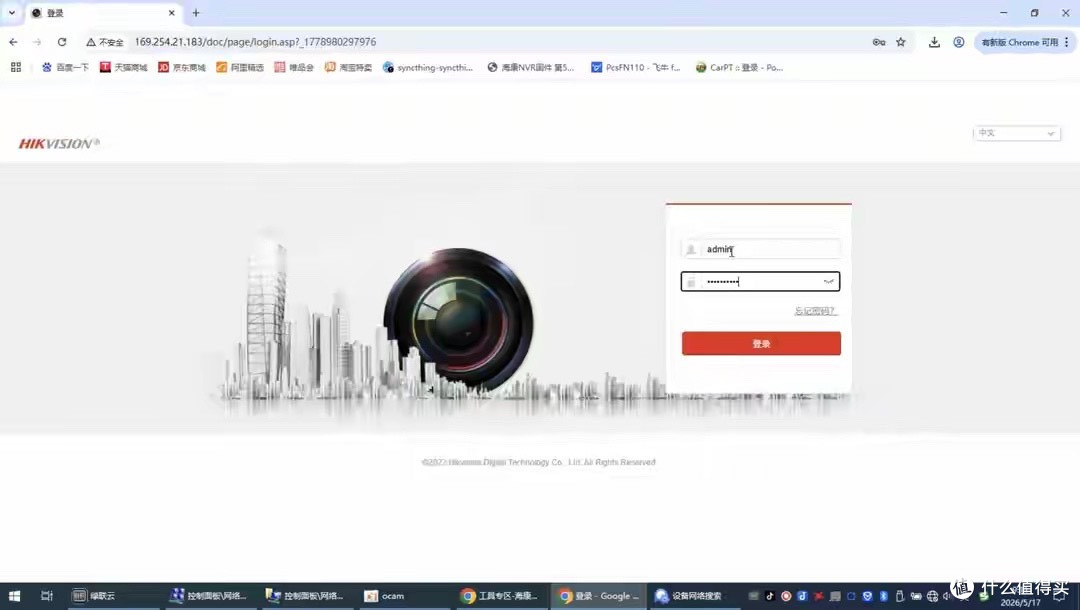Viewport: 1080px width, 610px height.
Task: Bookmark this page with star icon
Action: (x=901, y=42)
